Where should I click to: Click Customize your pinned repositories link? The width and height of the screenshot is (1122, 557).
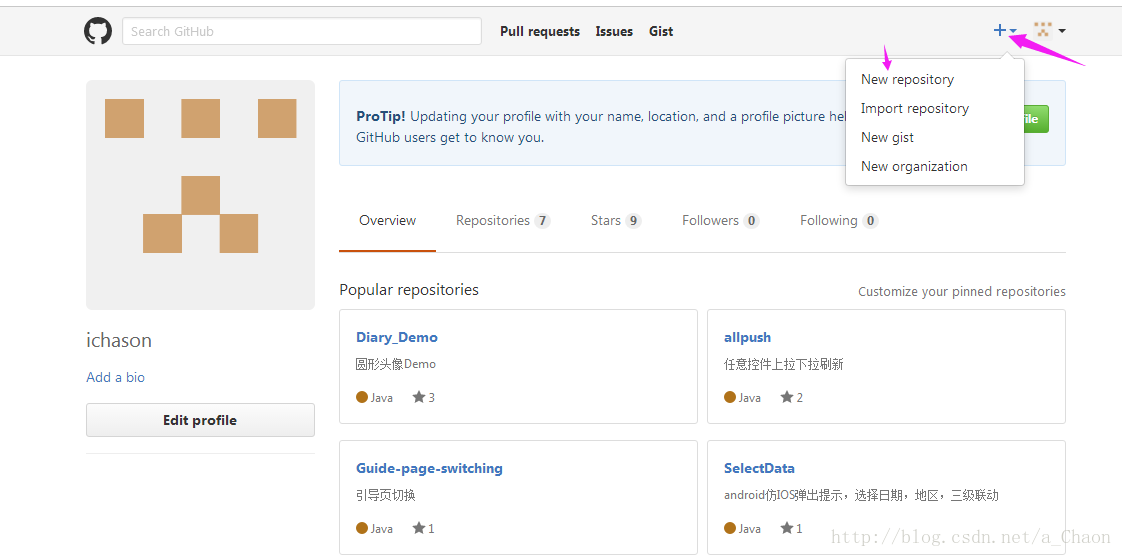961,292
